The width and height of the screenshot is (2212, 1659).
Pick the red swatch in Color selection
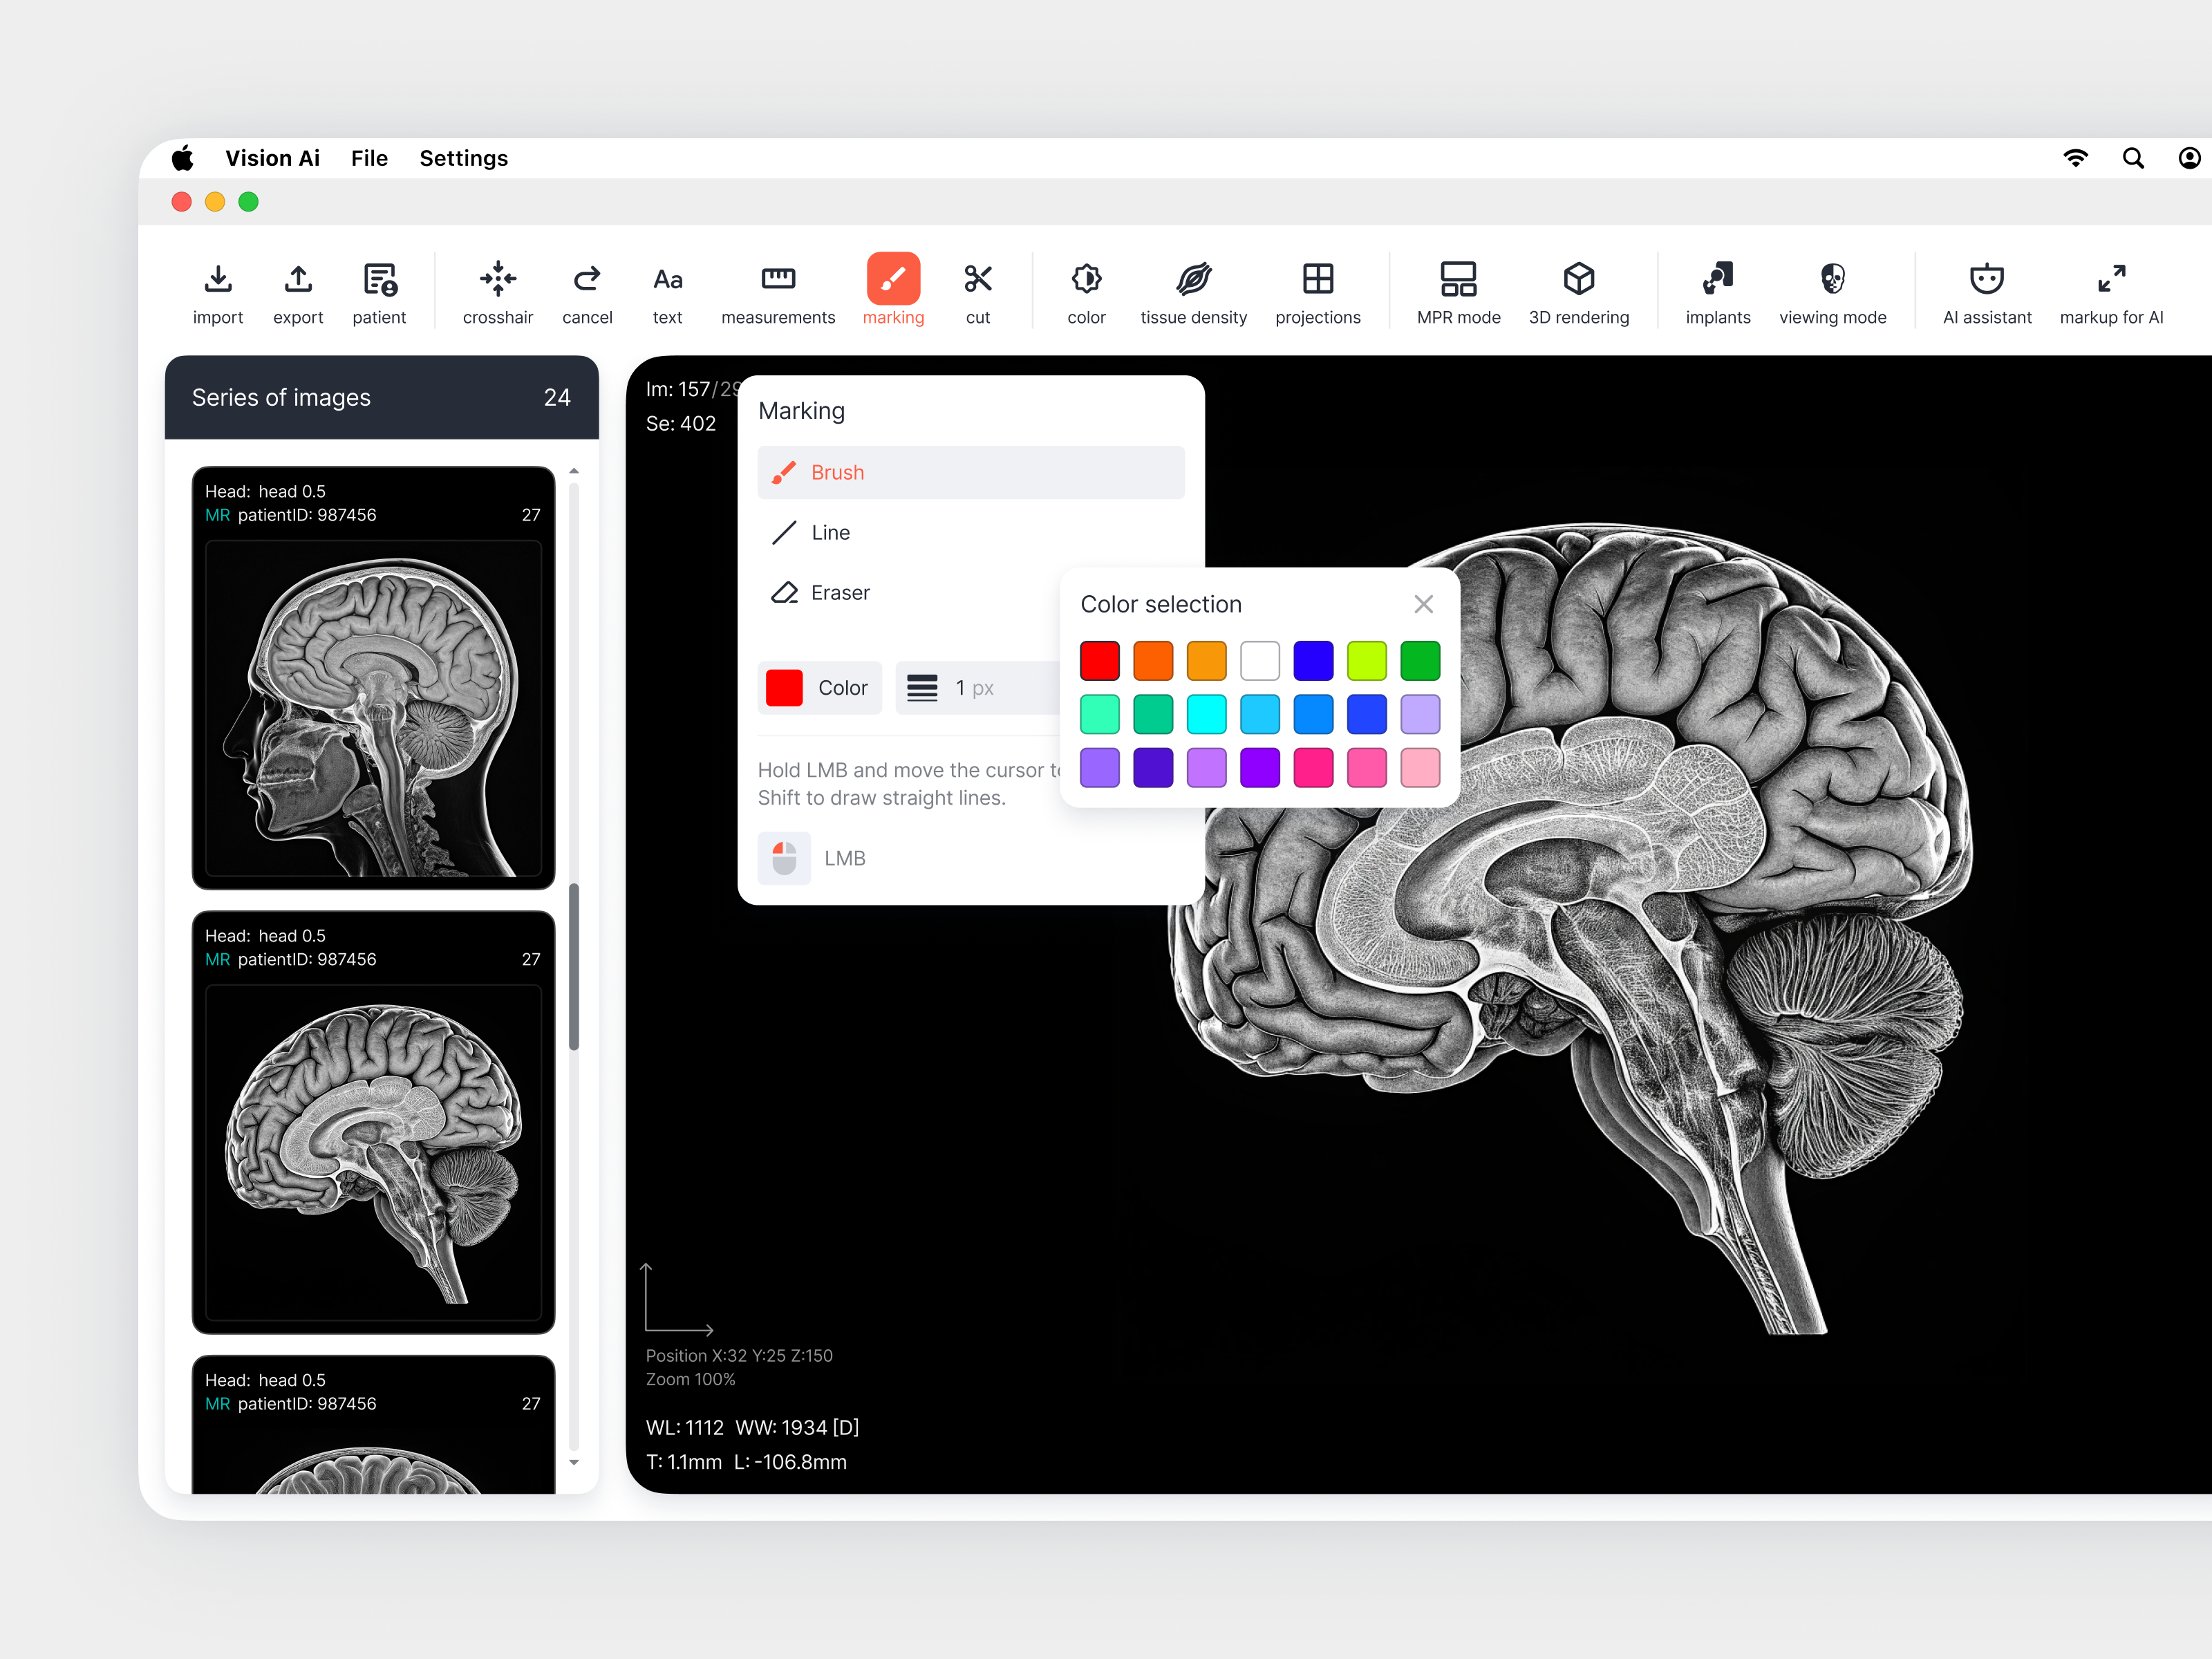[x=1100, y=660]
